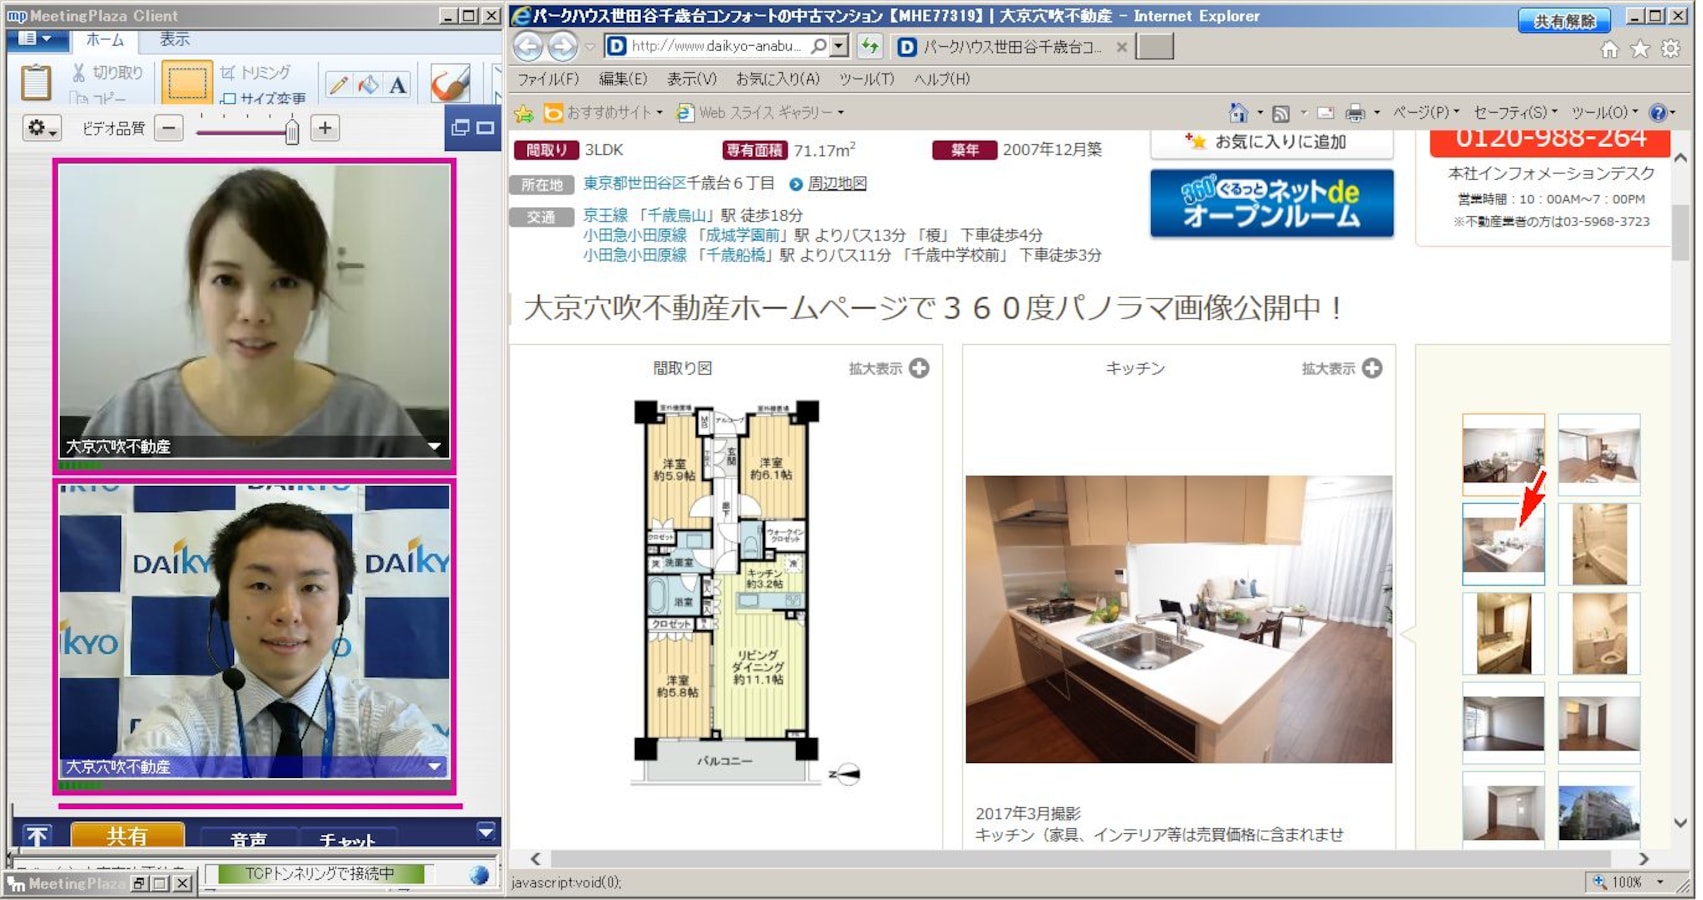The width and height of the screenshot is (1703, 900).
Task: Open the MeetingPlaza settings gear icon
Action: pyautogui.click(x=36, y=128)
